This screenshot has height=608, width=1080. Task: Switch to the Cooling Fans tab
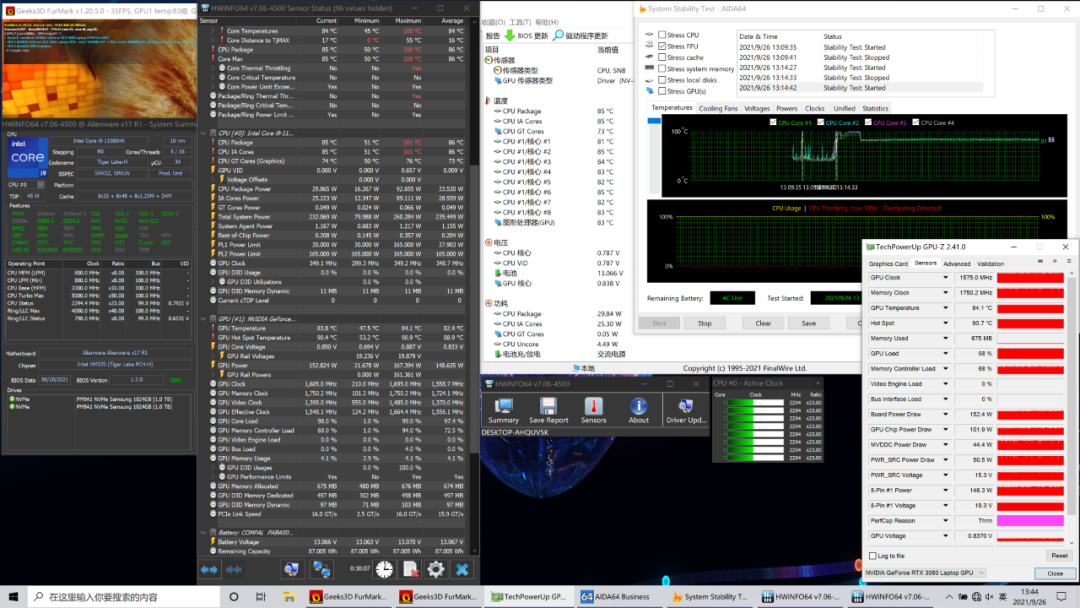718,108
